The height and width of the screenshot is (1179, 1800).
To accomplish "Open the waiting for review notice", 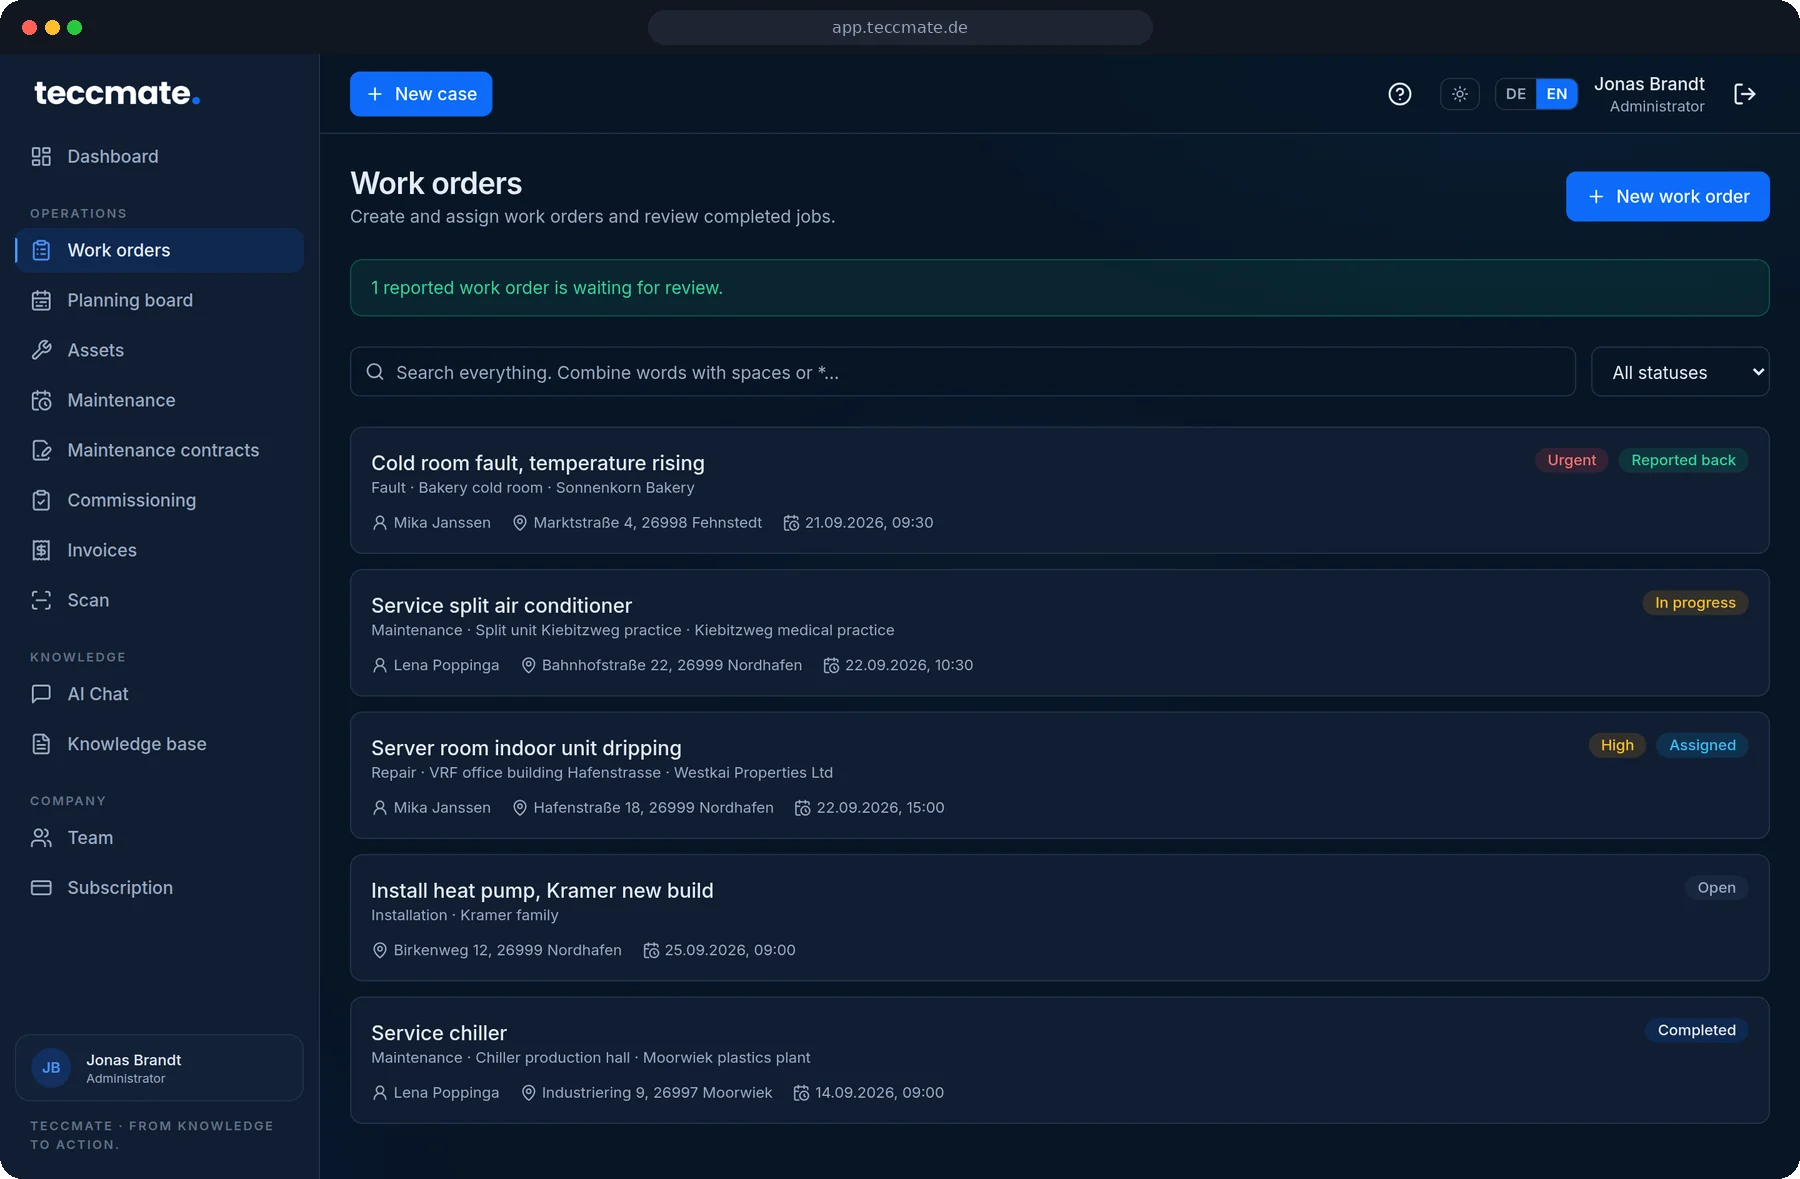I will 1060,288.
